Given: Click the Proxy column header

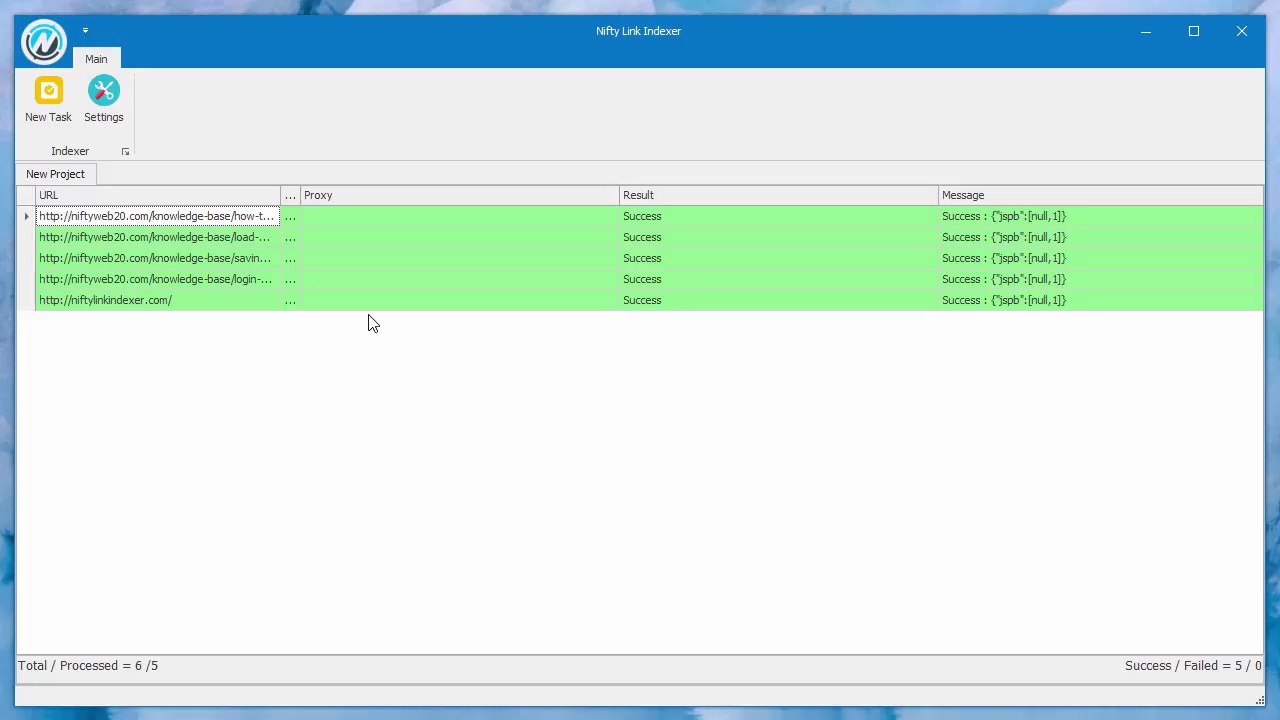Looking at the screenshot, I should [x=459, y=195].
